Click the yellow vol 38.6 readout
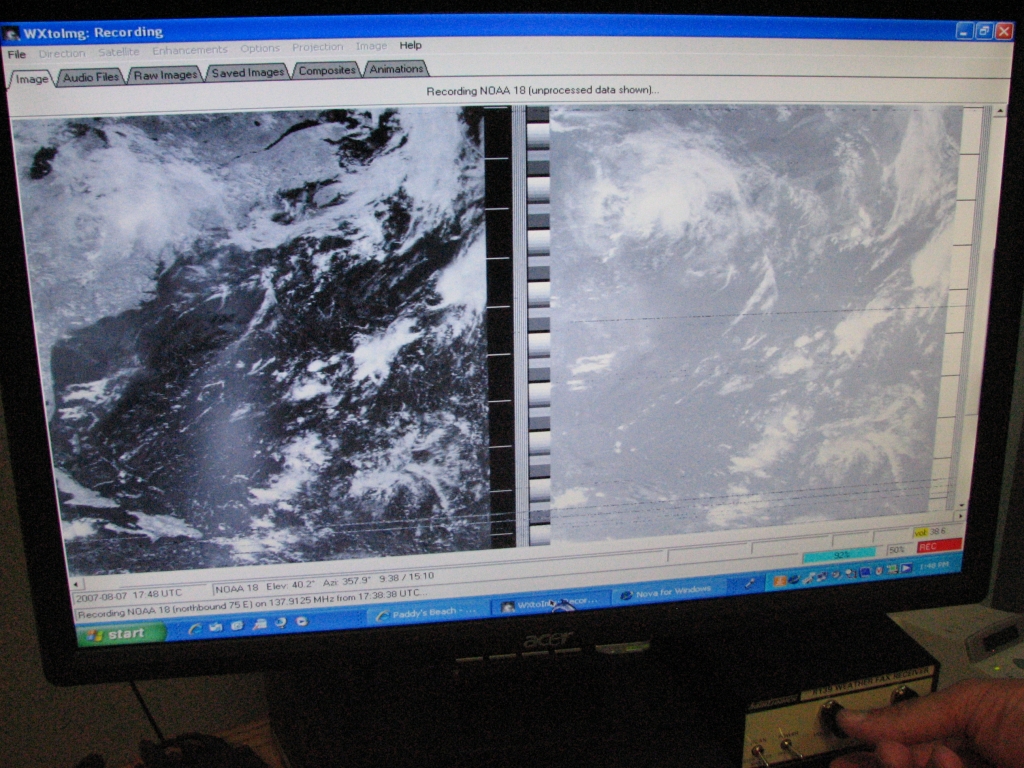This screenshot has width=1024, height=768. (x=931, y=532)
